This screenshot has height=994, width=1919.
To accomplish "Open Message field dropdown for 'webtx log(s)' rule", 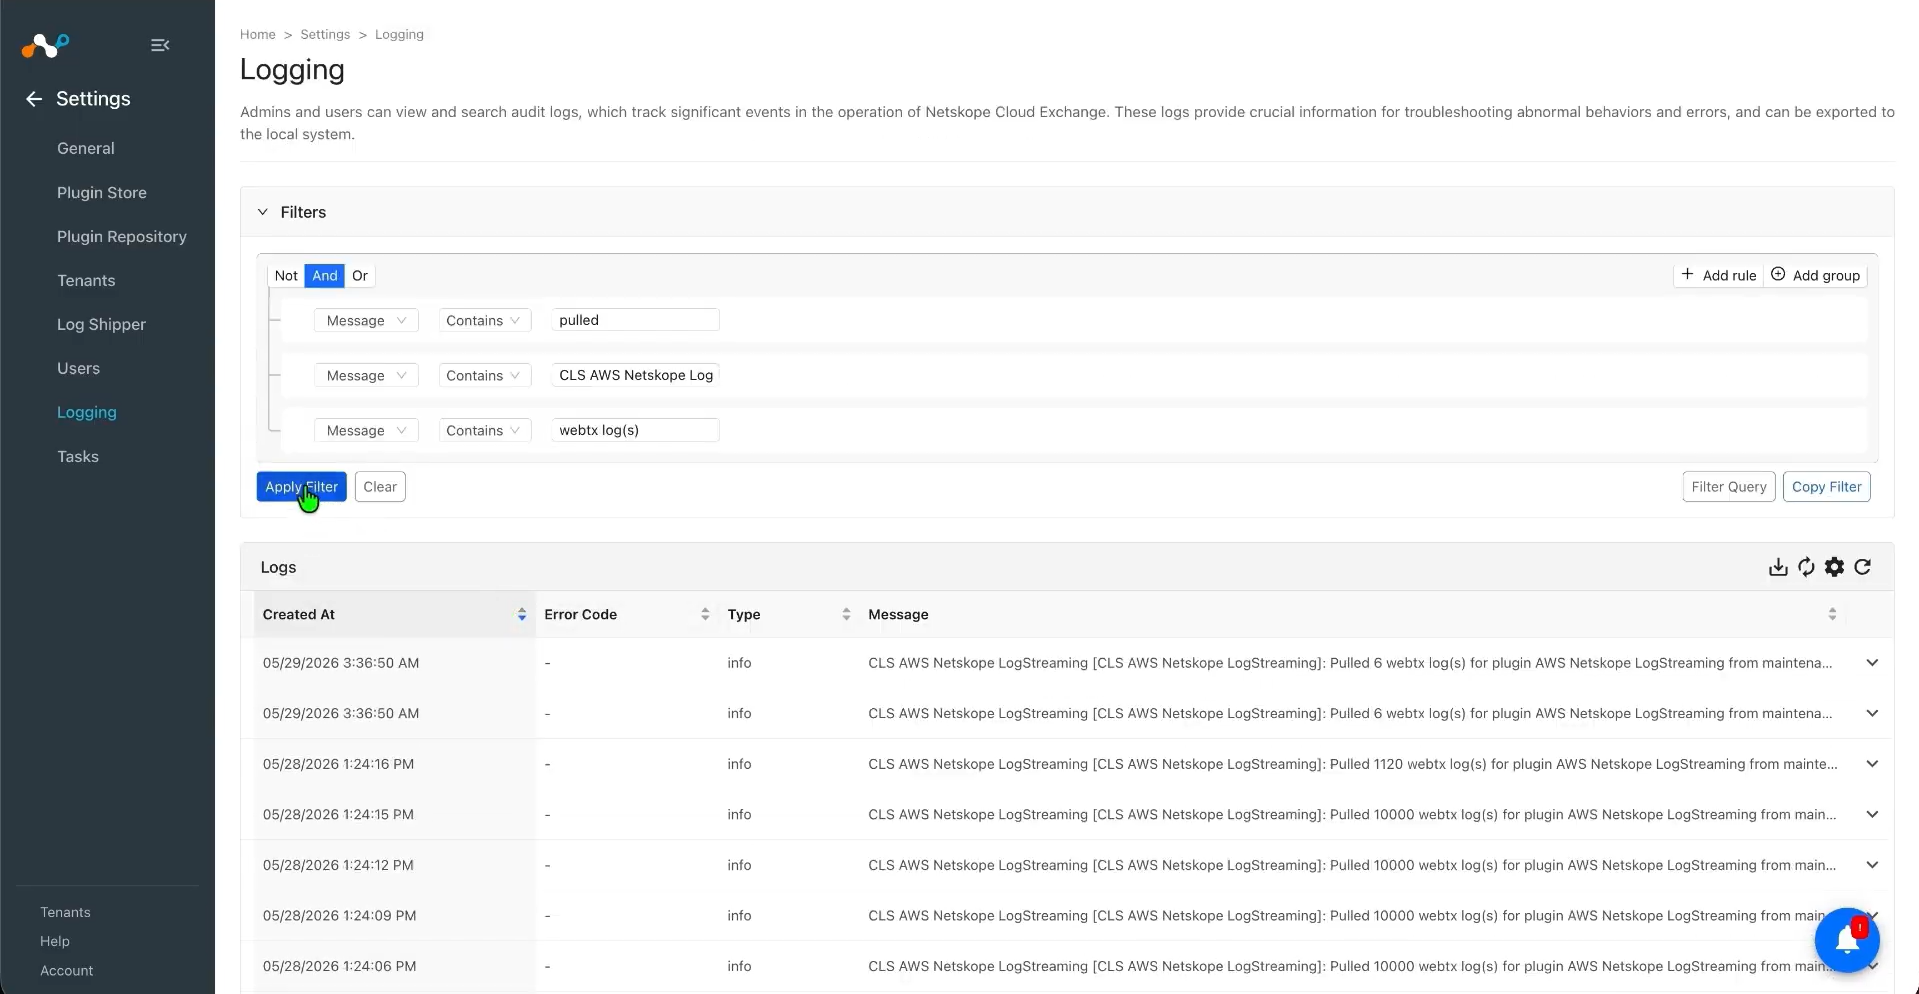I will [x=366, y=431].
